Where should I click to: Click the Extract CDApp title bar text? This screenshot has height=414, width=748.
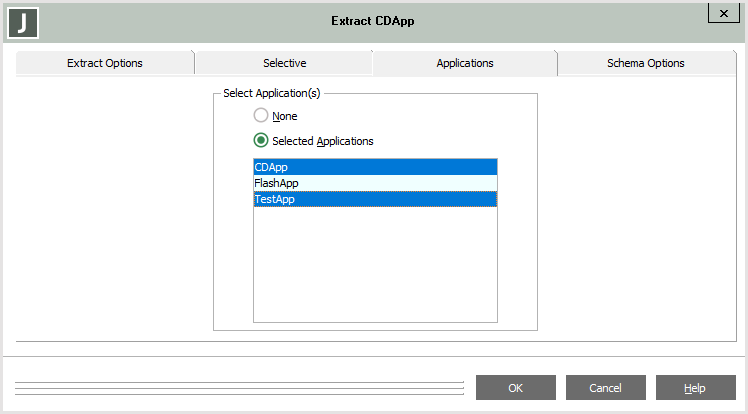(x=372, y=20)
